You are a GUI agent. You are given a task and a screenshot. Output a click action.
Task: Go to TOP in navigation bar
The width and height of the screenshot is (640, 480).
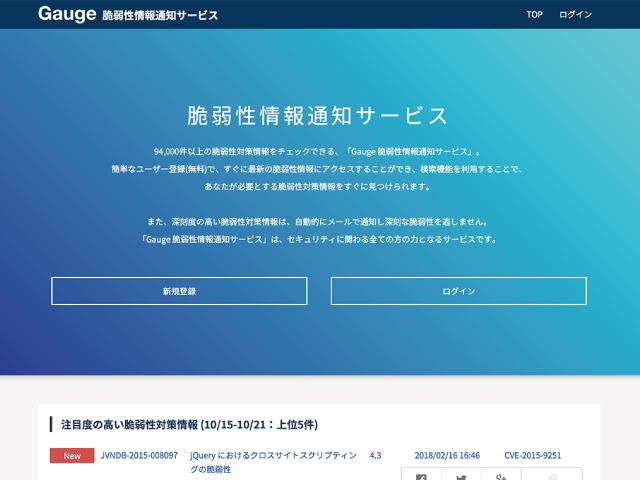535,15
